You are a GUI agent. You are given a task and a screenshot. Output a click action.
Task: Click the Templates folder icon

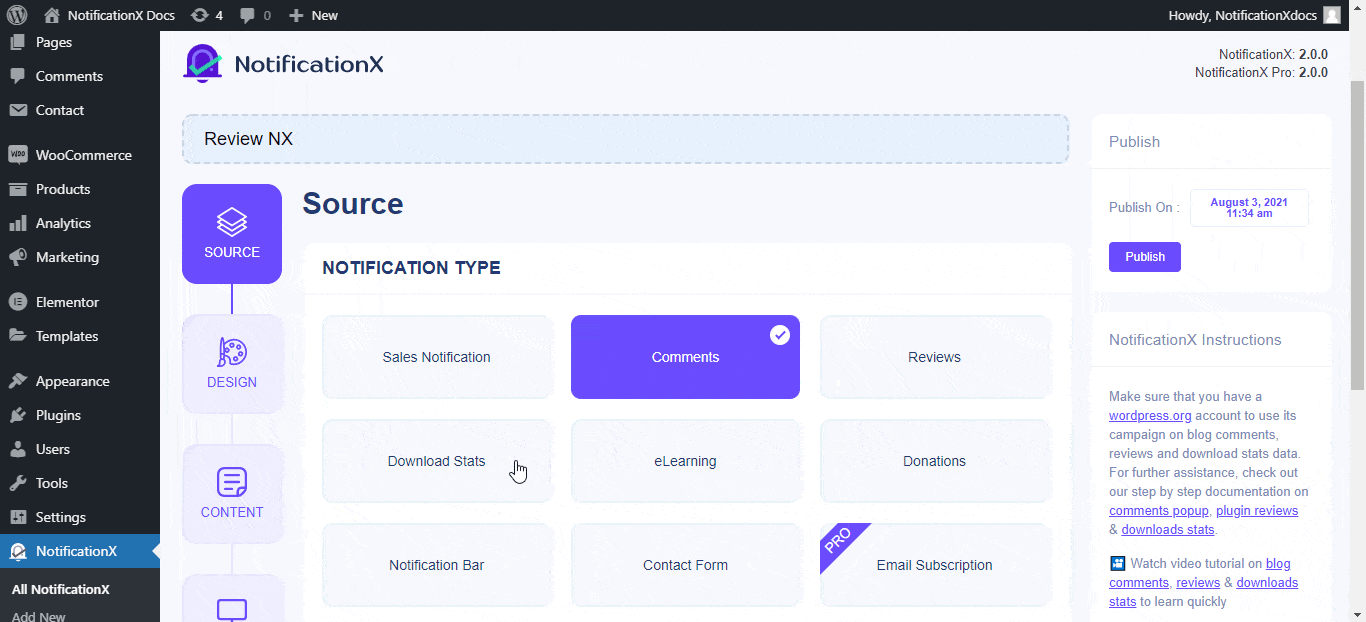pyautogui.click(x=17, y=336)
